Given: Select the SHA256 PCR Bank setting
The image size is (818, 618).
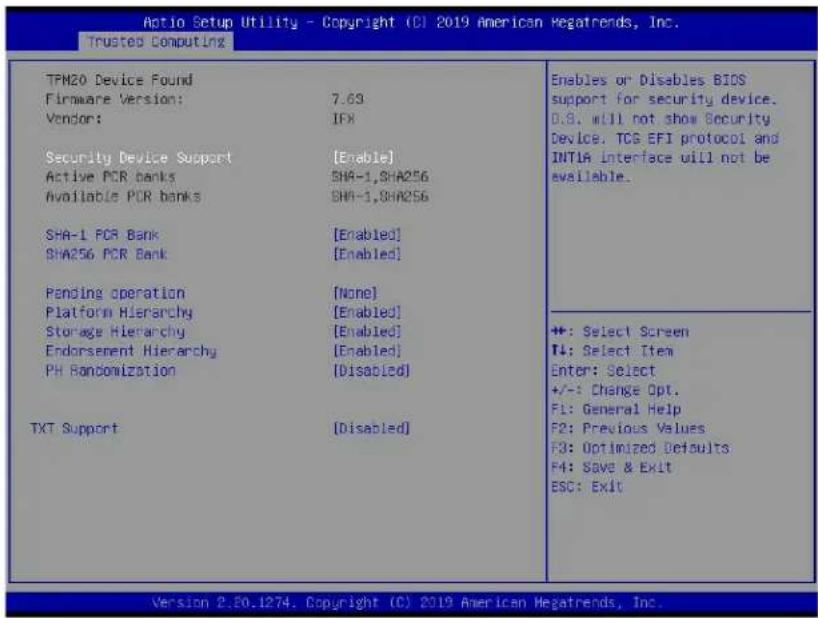Looking at the screenshot, I should pyautogui.click(x=106, y=254).
